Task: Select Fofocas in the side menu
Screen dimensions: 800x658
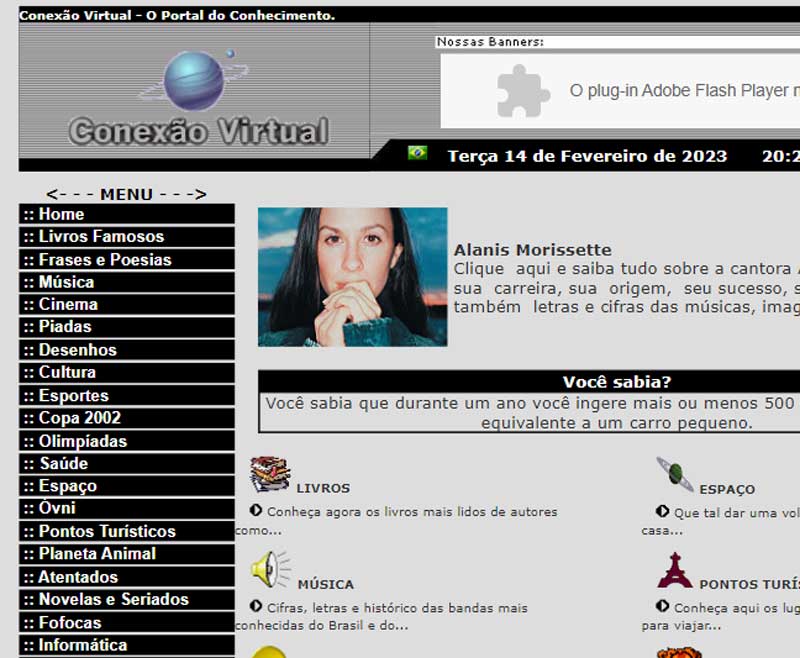Action: pyautogui.click(x=127, y=622)
